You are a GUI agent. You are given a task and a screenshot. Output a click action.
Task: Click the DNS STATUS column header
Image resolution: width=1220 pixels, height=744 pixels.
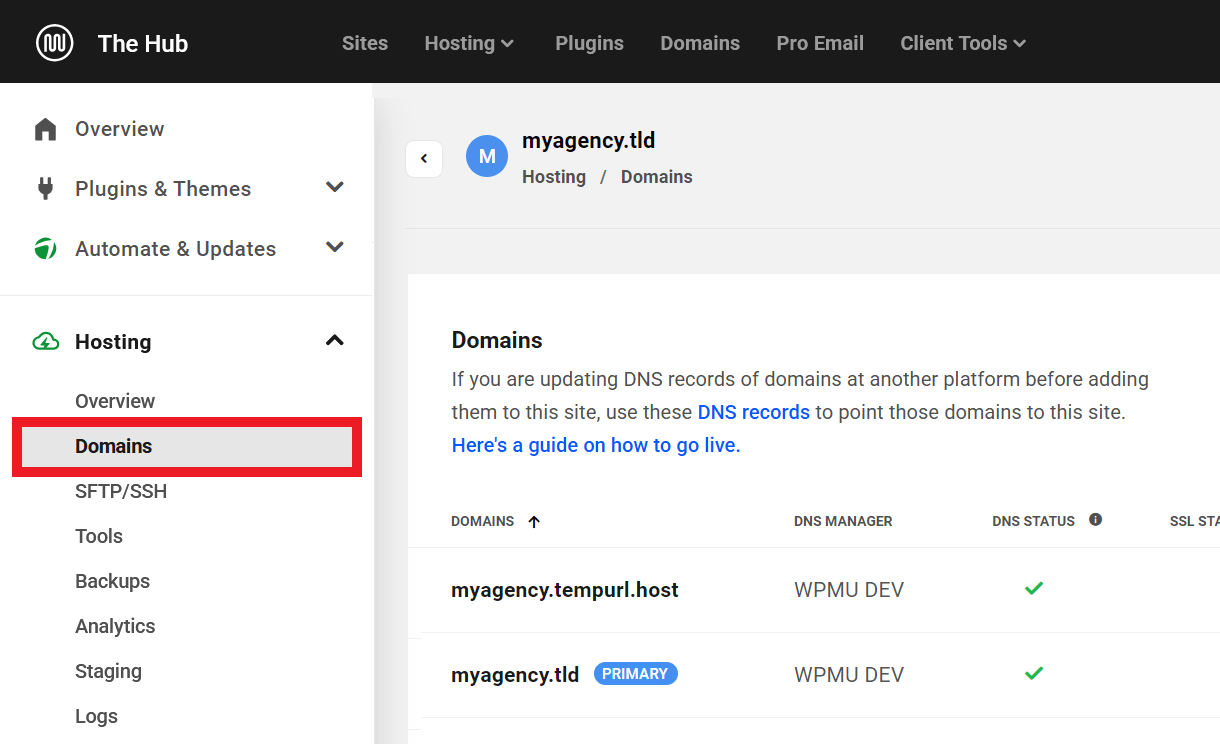[x=1033, y=521]
